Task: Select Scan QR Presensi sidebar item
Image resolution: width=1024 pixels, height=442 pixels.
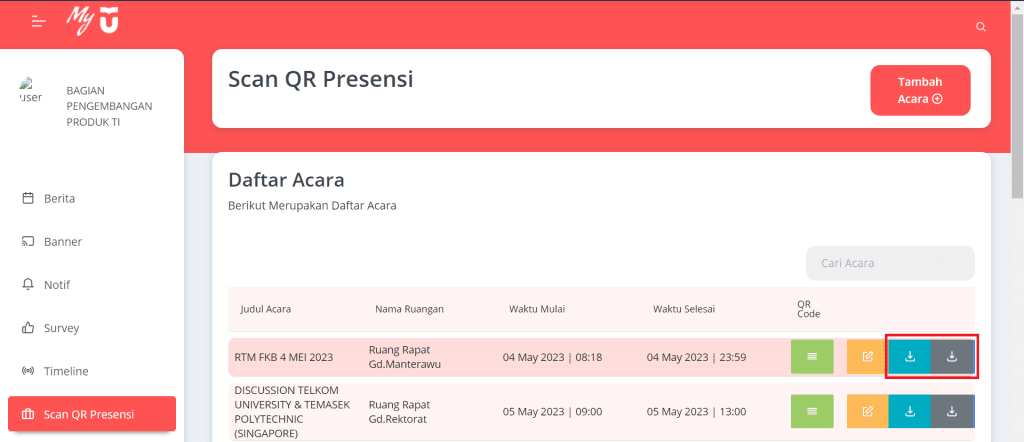Action: (x=91, y=414)
